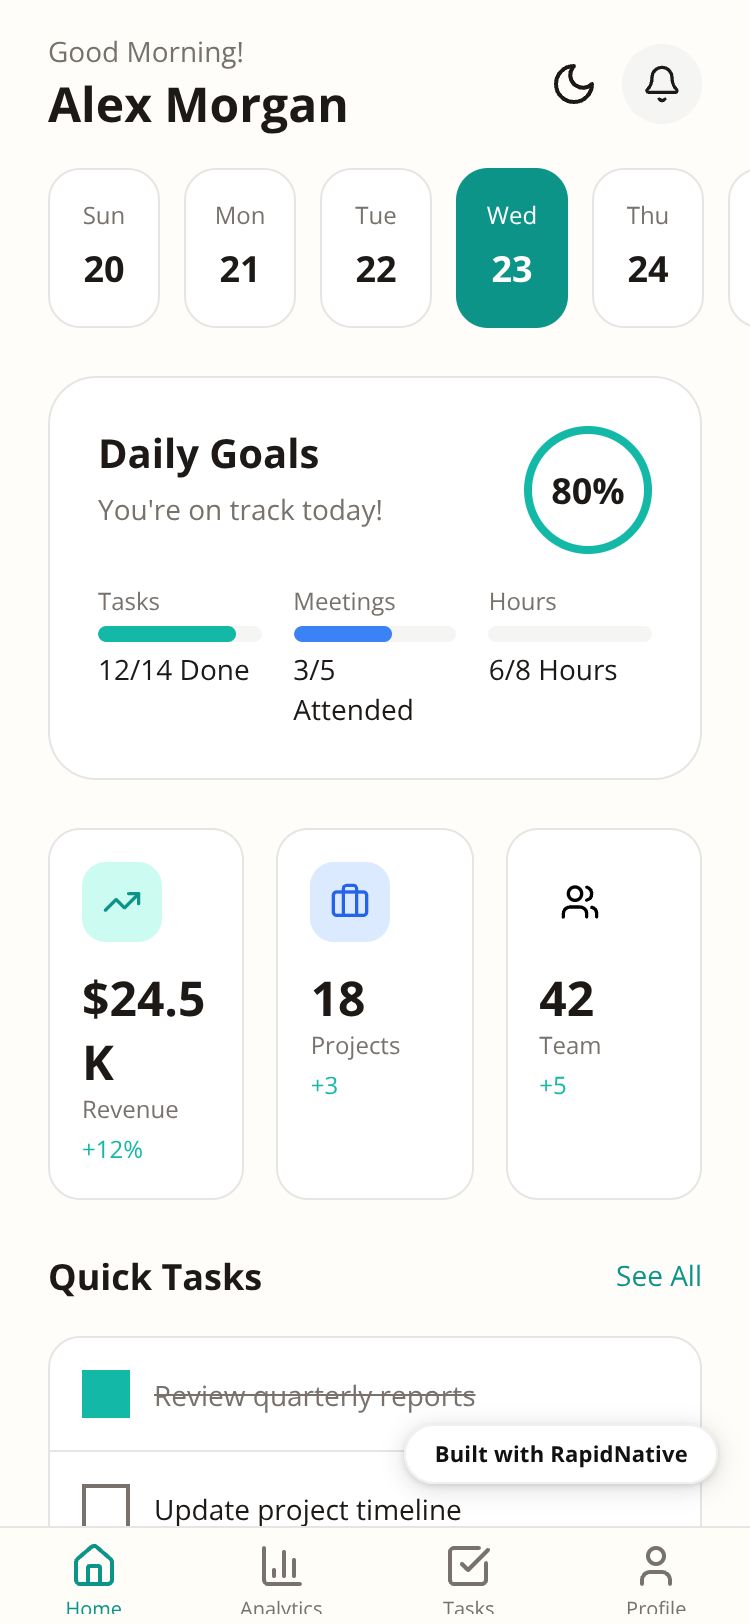Screen dimensions: 750x1624
Task: Uncheck the Review quarterly reports task
Action: [106, 1394]
